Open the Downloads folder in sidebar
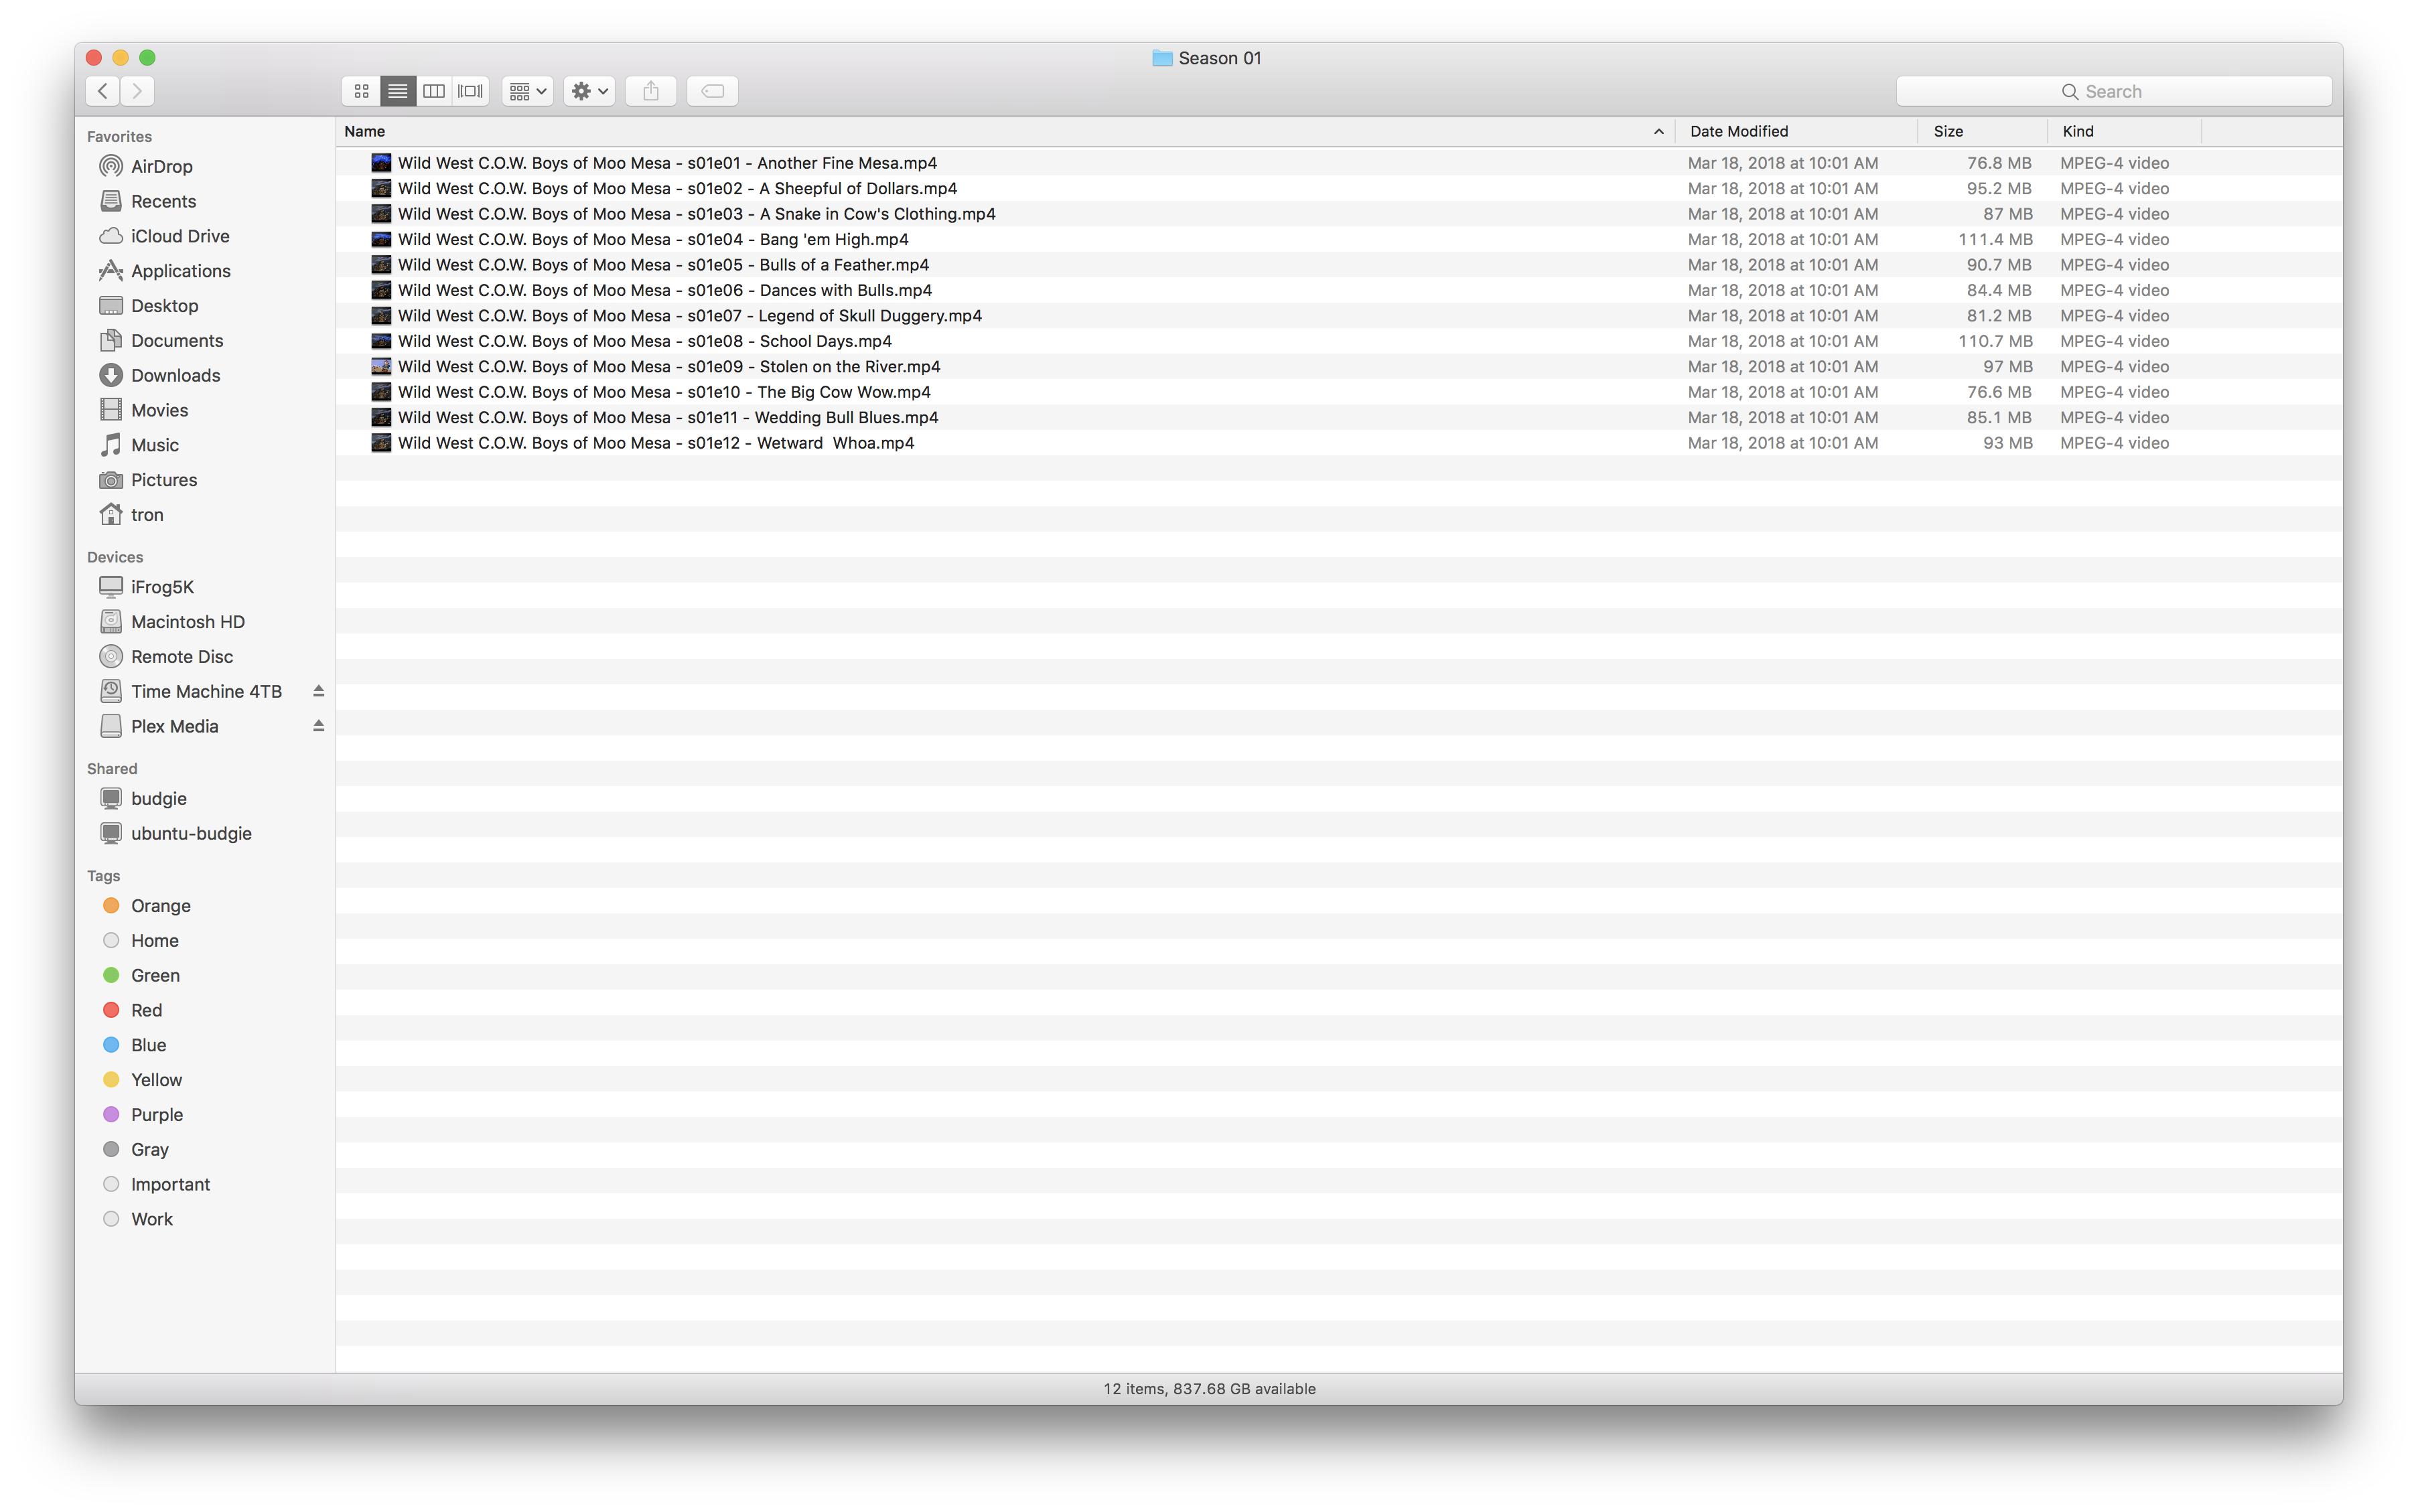The height and width of the screenshot is (1512, 2418). point(175,375)
